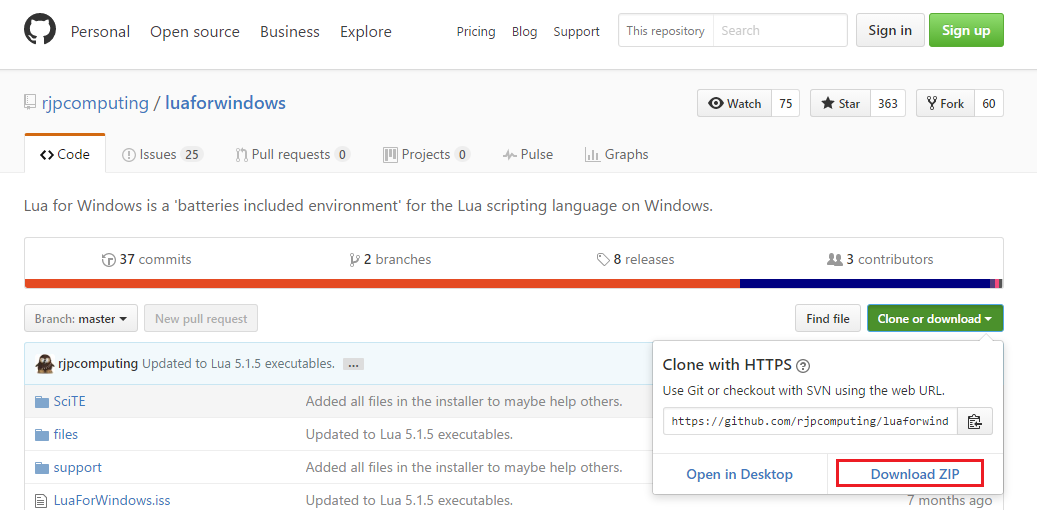1037x510 pixels.
Task: Click the orange segment of language bar
Action: click(382, 284)
